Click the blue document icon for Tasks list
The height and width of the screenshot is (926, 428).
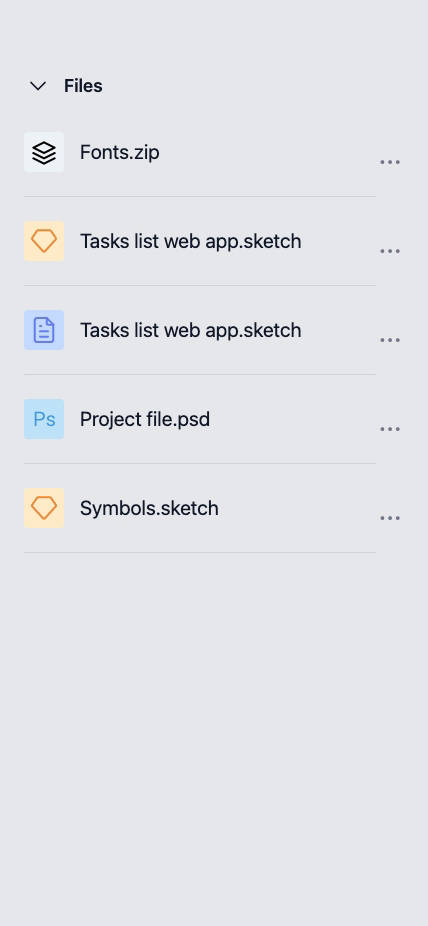[x=44, y=330]
